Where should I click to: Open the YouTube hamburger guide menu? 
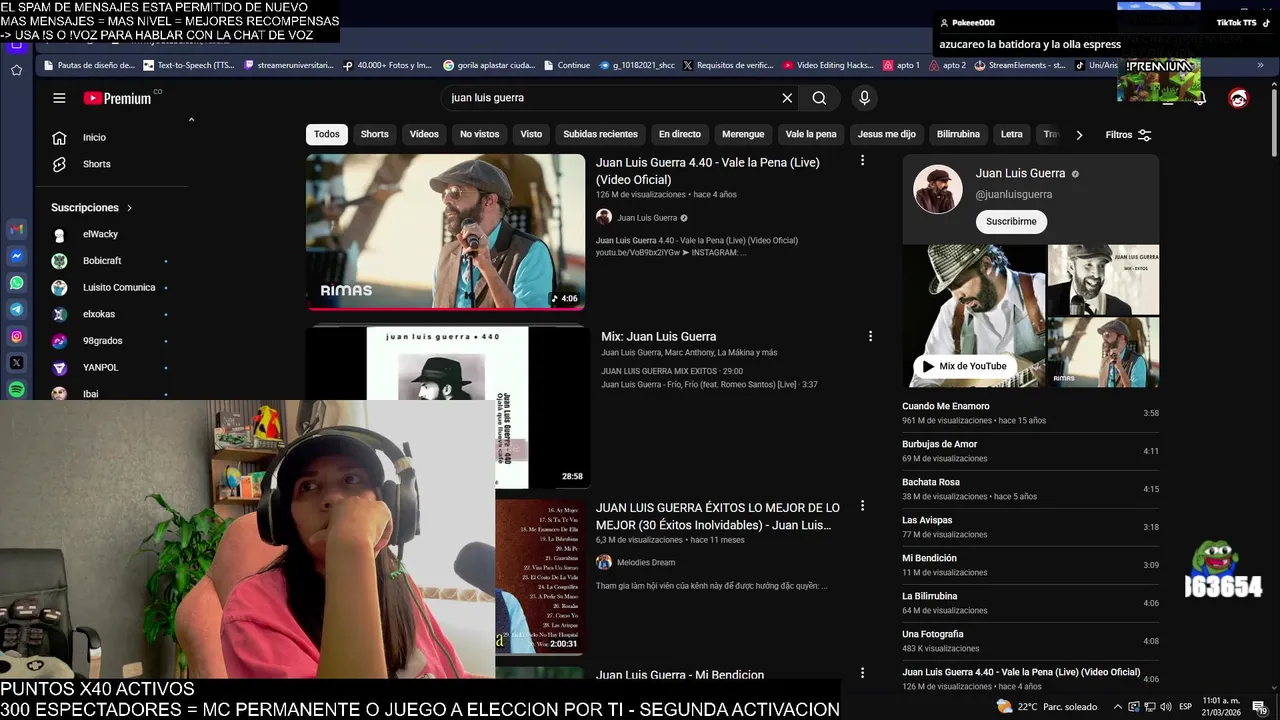click(x=59, y=98)
